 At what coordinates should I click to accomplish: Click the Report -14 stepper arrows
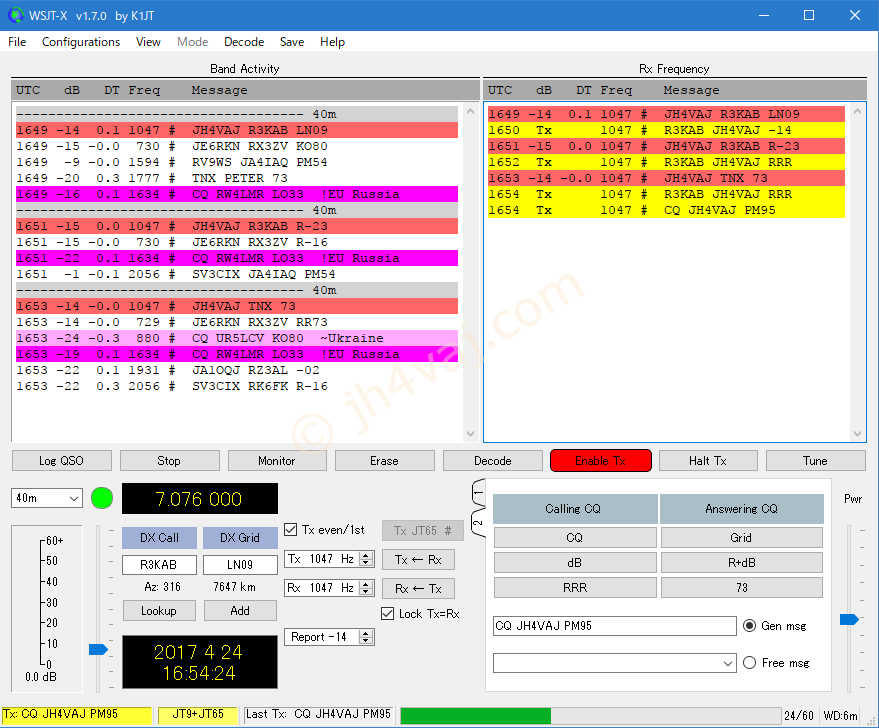367,637
